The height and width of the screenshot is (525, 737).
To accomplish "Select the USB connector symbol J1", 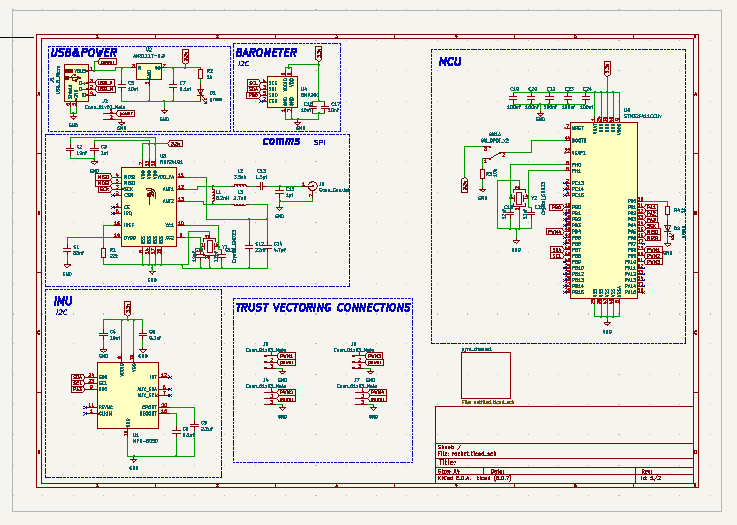I will point(76,83).
